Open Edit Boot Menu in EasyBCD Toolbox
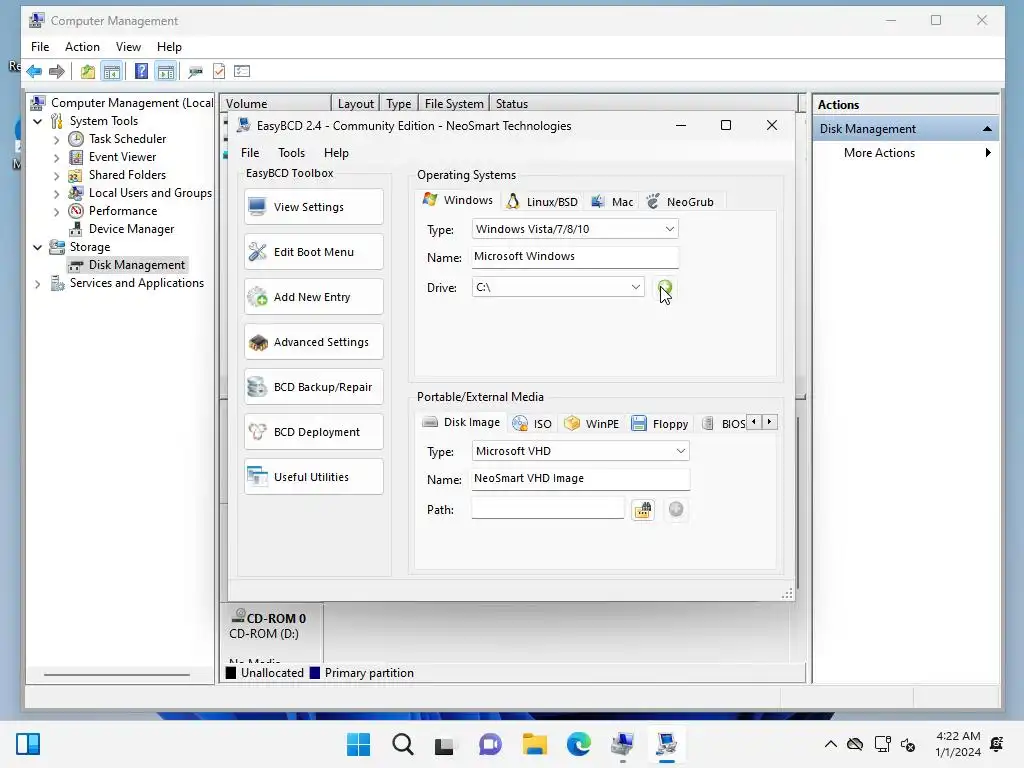This screenshot has height=768, width=1024. pos(314,252)
